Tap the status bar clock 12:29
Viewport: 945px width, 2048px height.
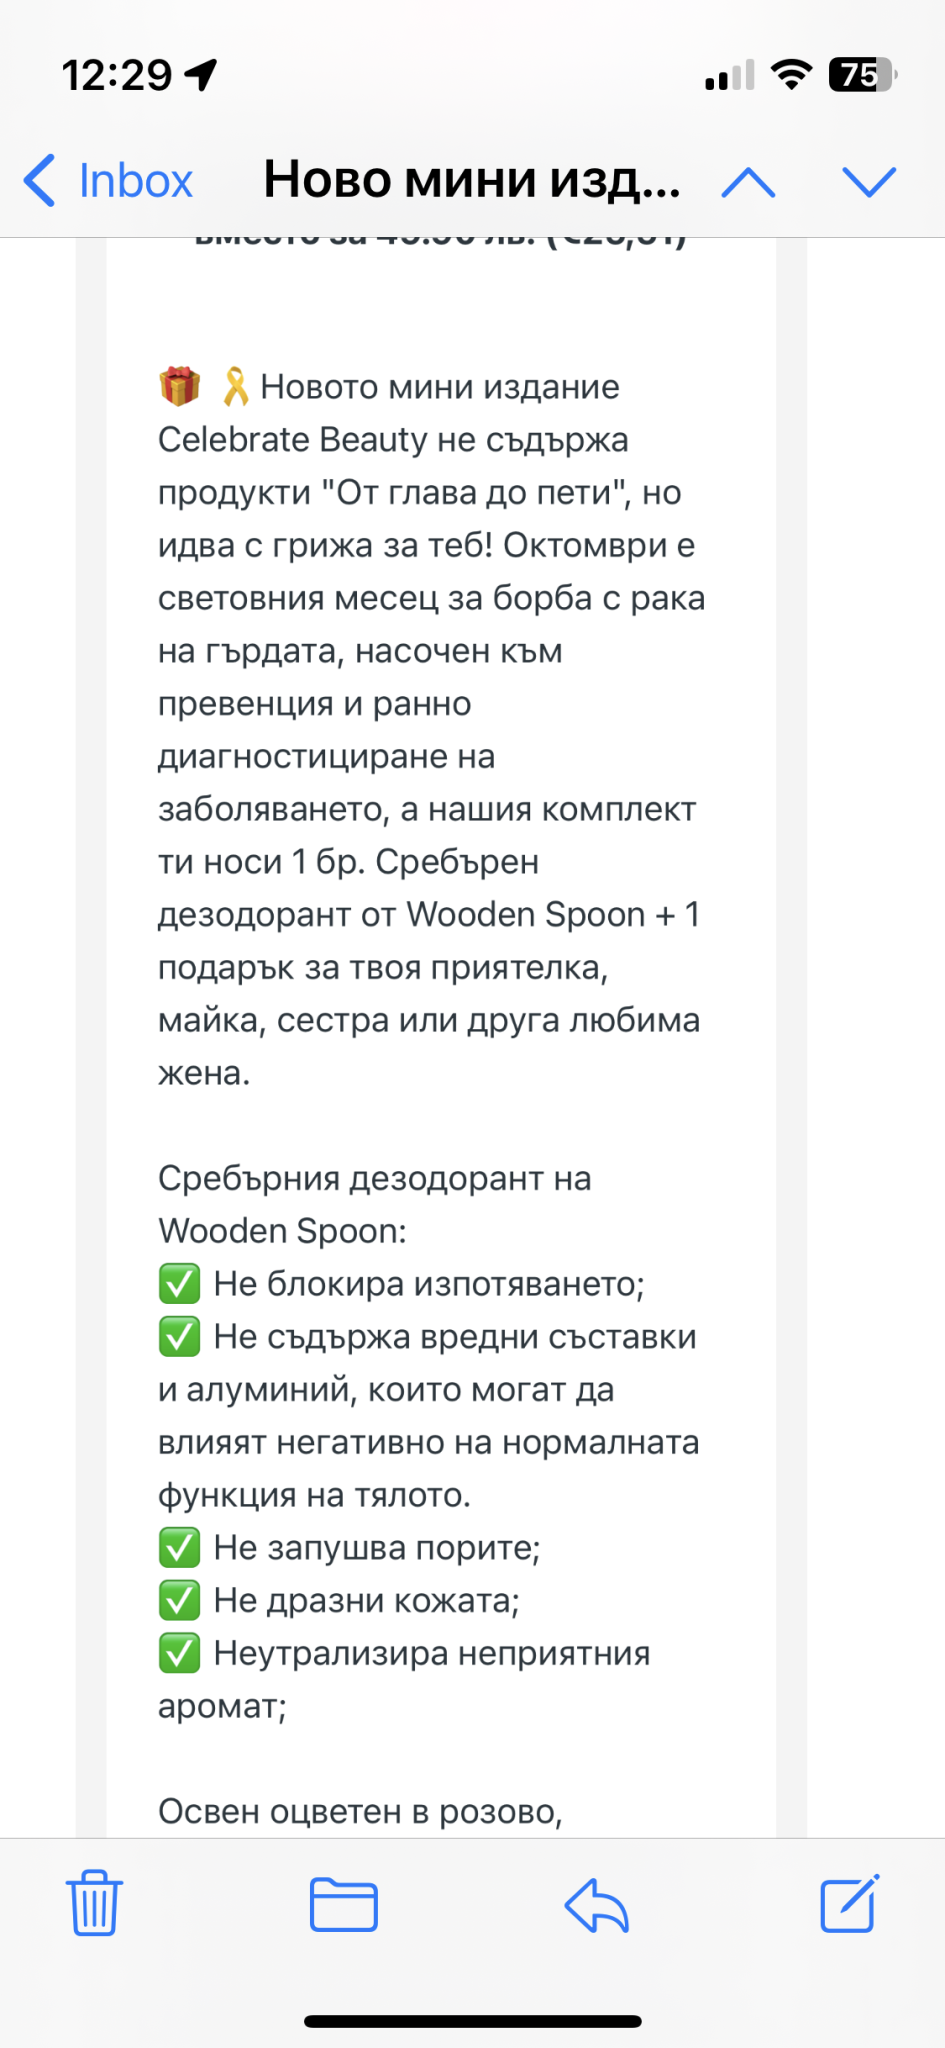(117, 75)
